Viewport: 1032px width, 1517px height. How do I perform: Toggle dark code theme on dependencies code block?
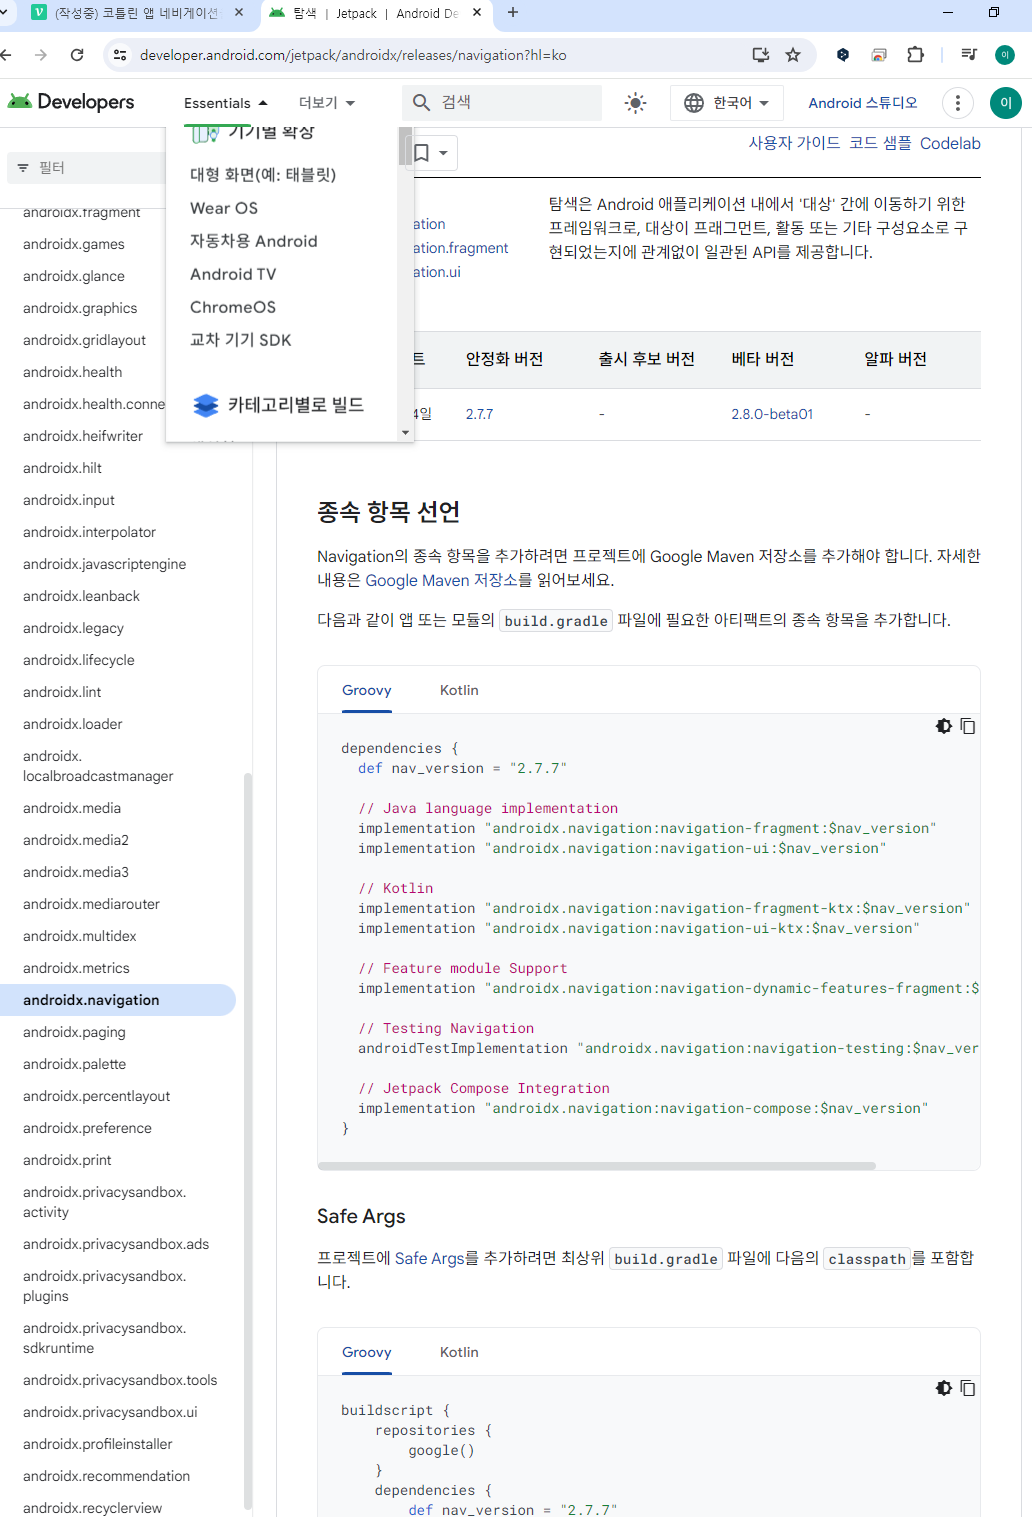944,726
